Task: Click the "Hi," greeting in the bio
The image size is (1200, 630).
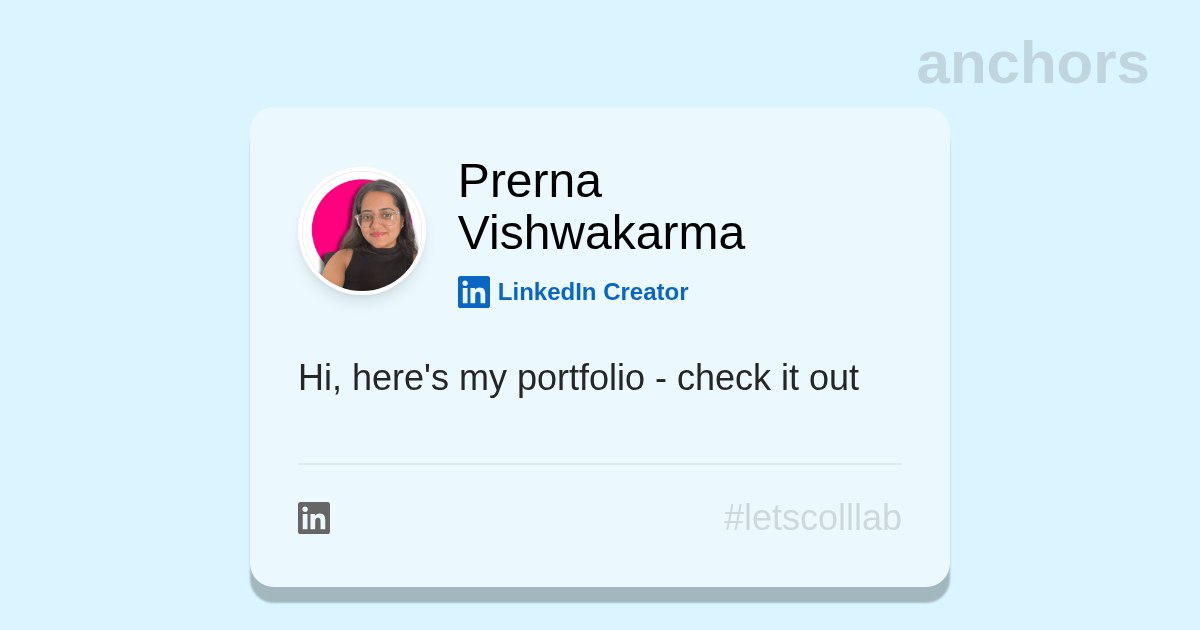Action: [319, 378]
